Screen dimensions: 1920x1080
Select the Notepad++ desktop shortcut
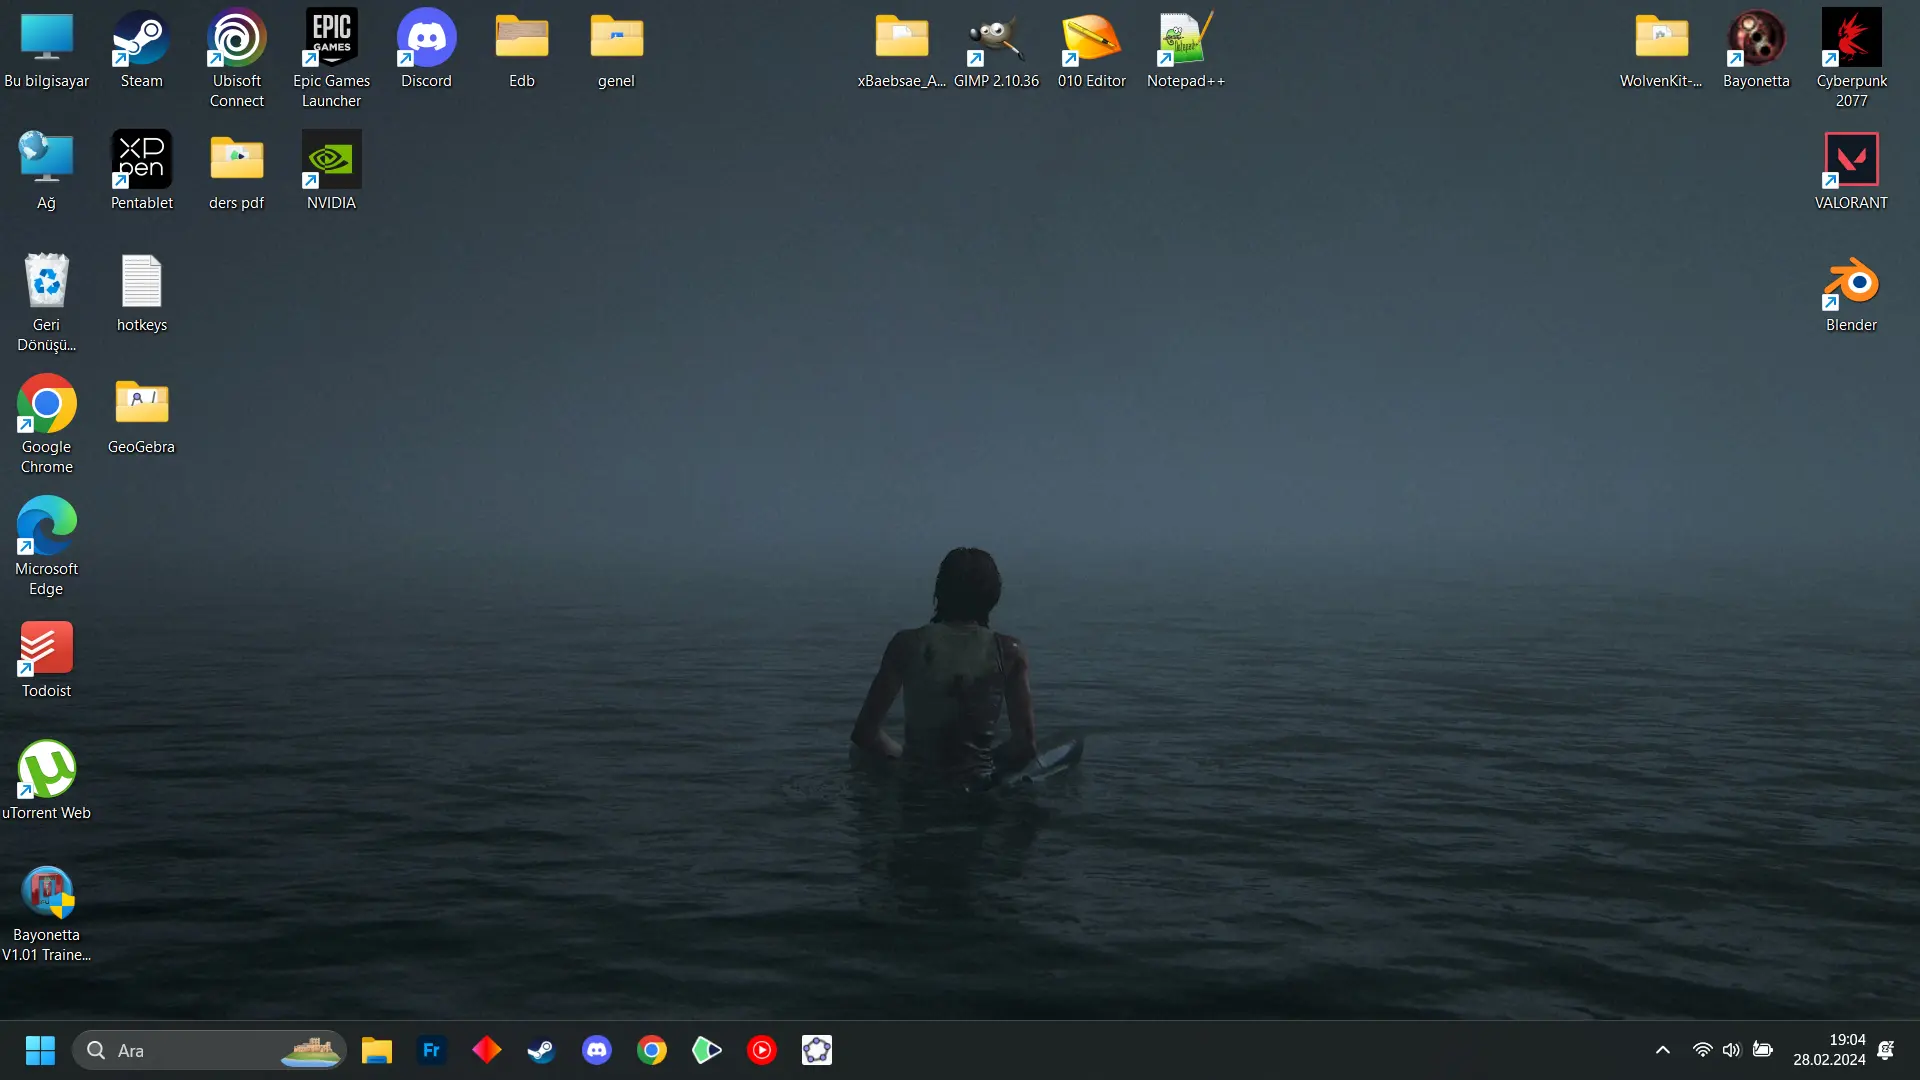1186,50
